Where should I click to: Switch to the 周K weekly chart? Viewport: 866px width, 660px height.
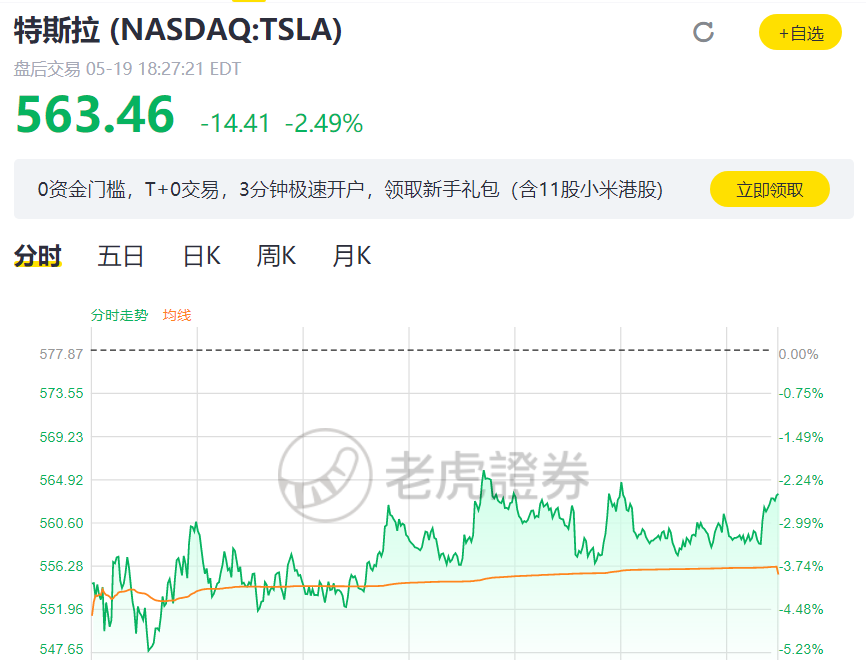(275, 255)
